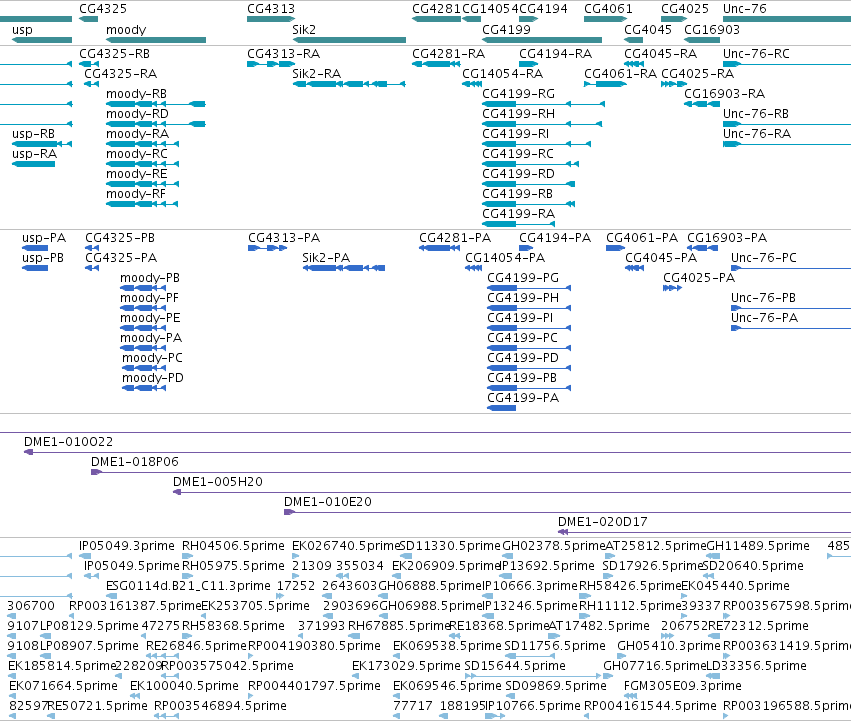
Task: Open the LP08129.5prime EST label
Action: point(90,626)
